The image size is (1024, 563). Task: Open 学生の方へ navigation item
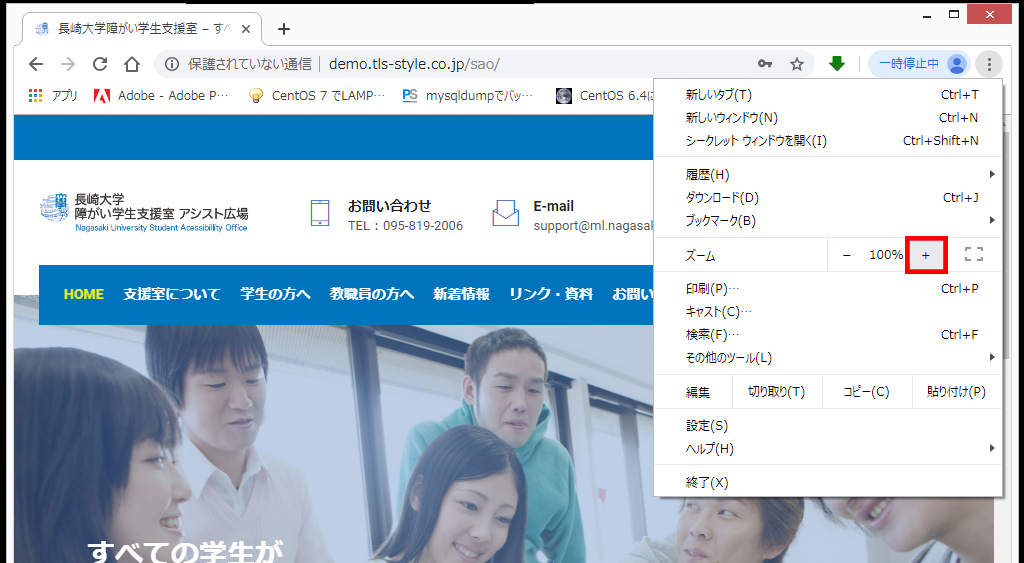click(276, 294)
